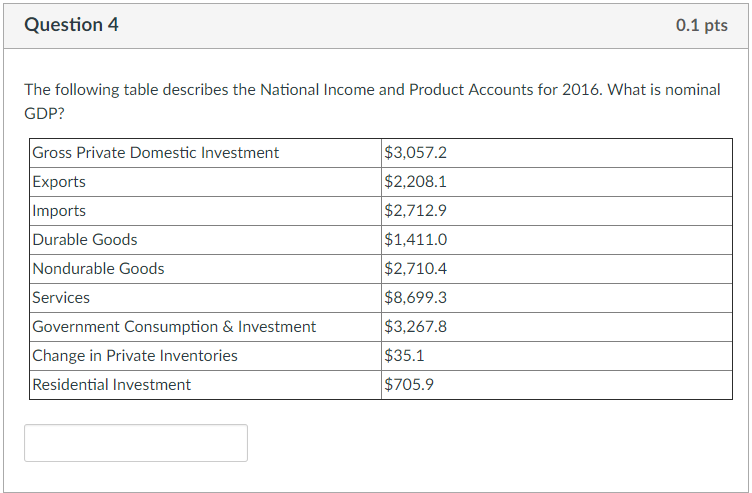Screen dimensions: 752x493
Task: Click the $3,267.8 value
Action: [415, 327]
